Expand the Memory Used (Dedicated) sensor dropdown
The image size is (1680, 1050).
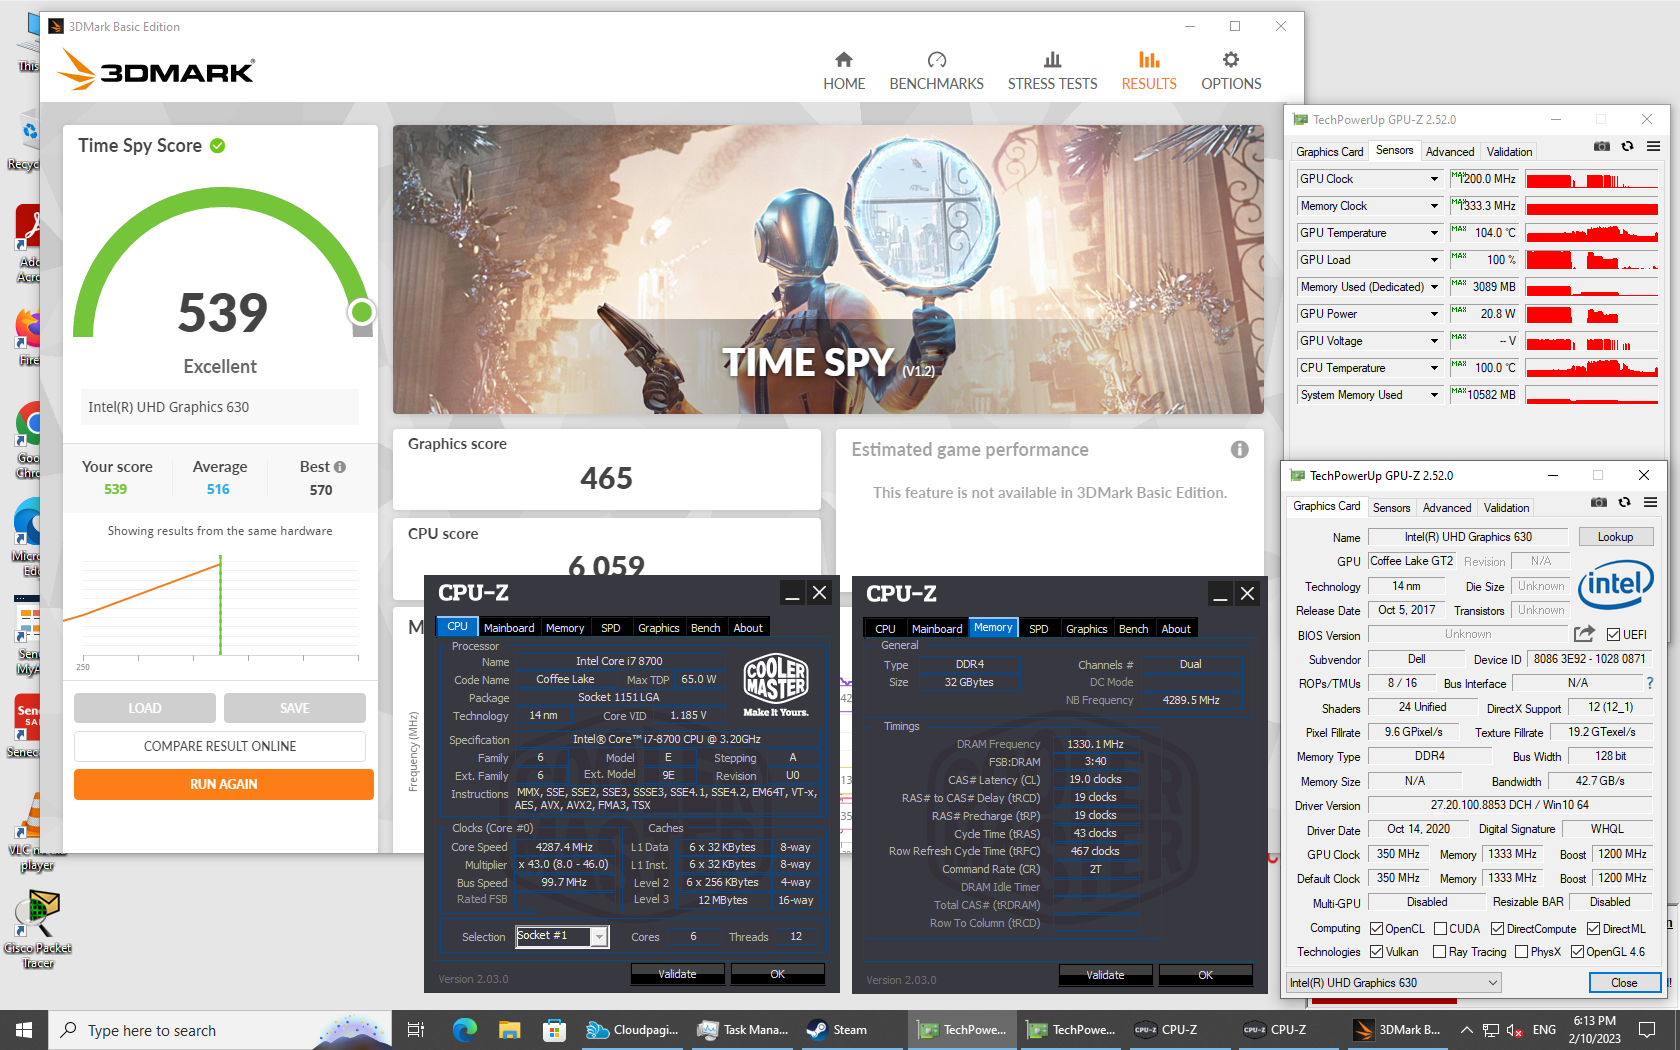point(1434,287)
